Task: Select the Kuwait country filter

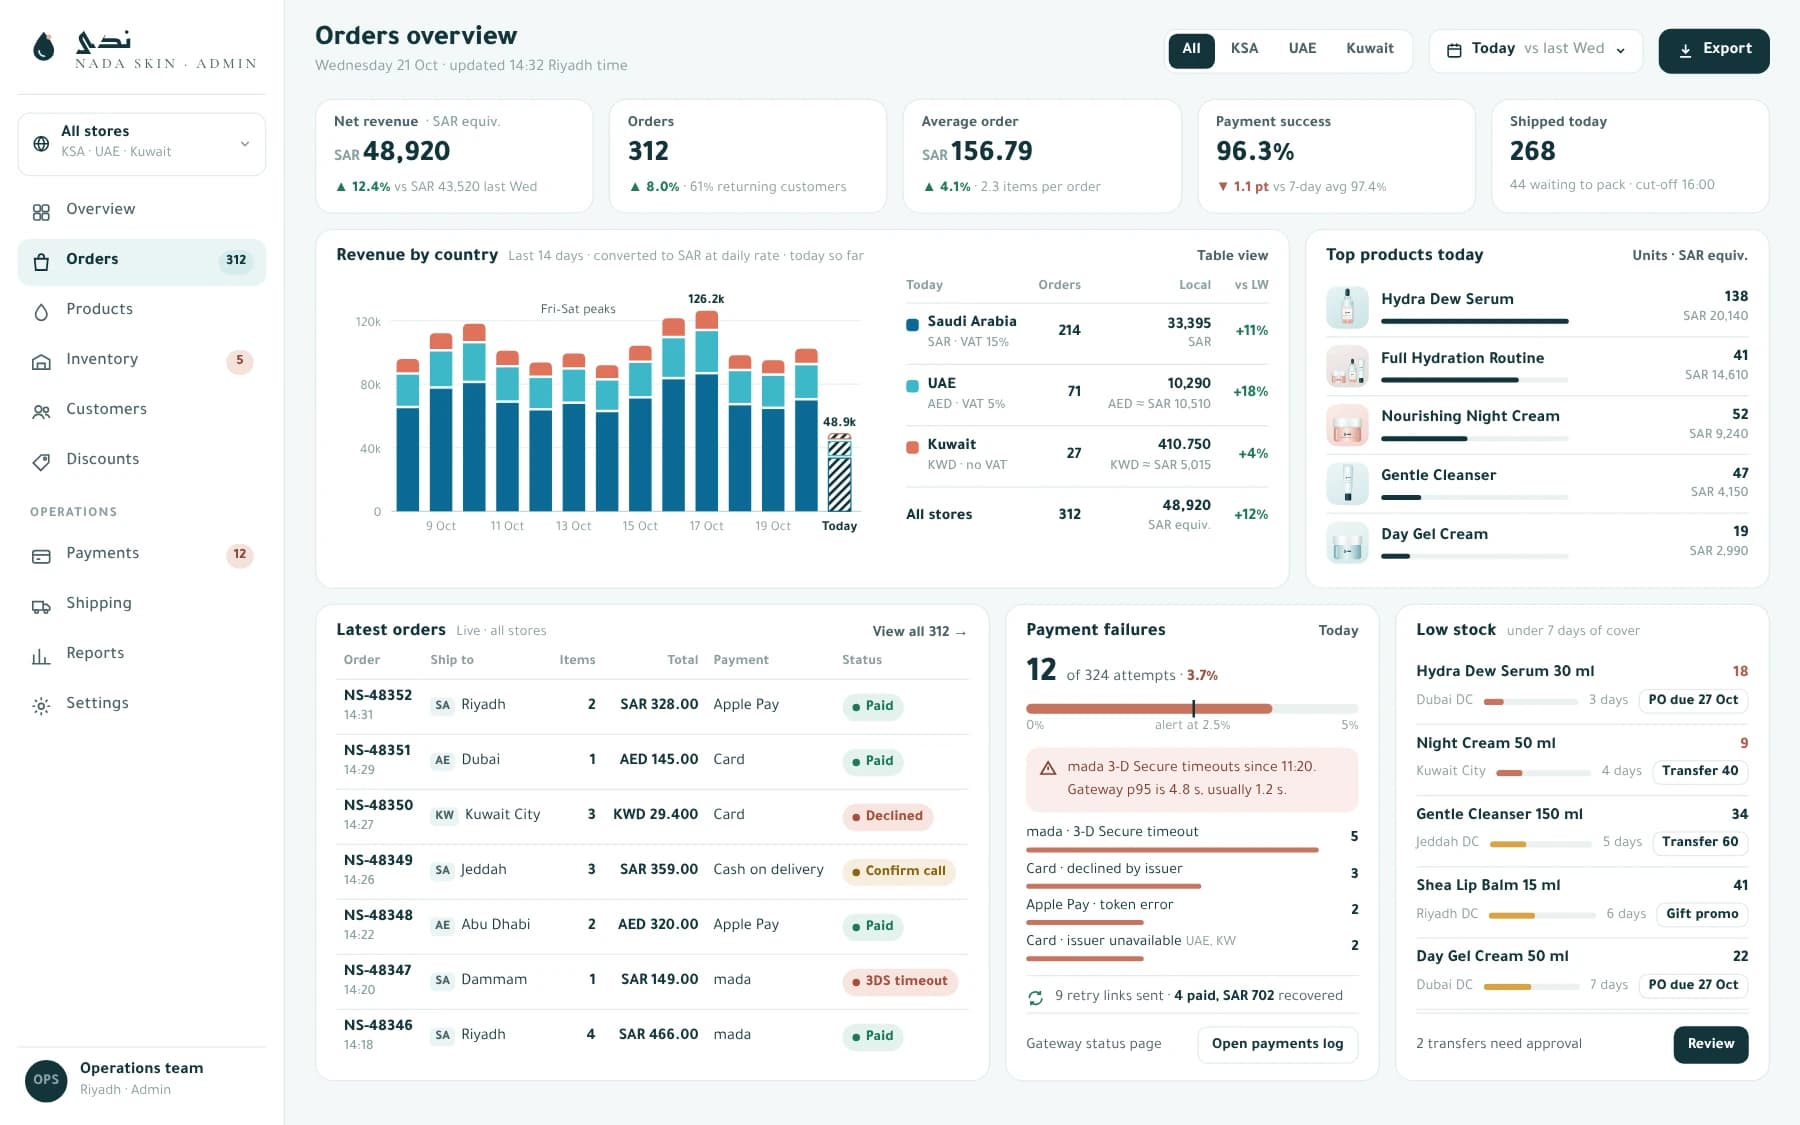Action: coord(1370,50)
